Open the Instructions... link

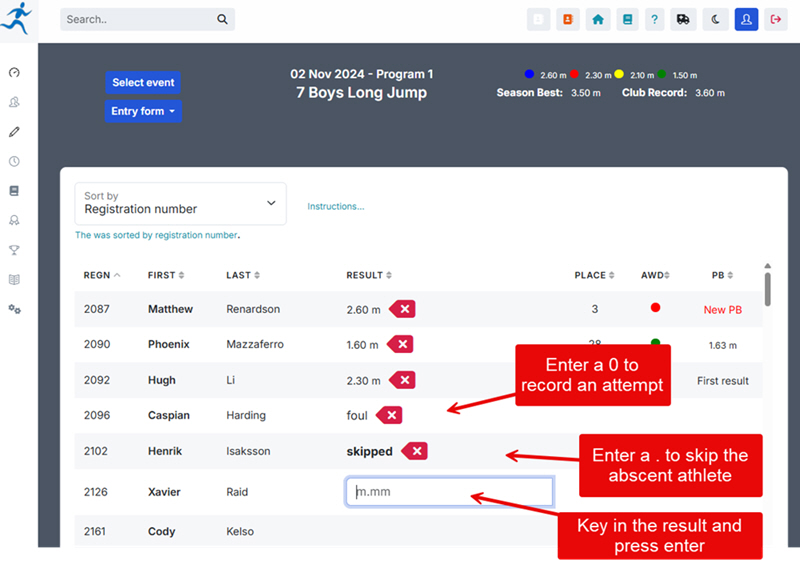(335, 207)
